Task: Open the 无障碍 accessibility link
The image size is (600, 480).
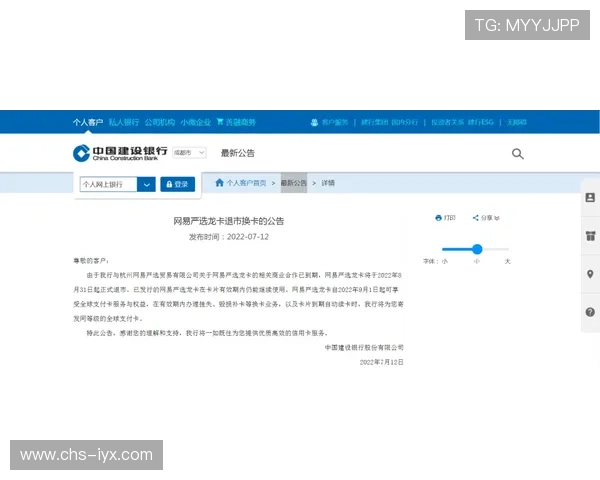Action: 517,122
